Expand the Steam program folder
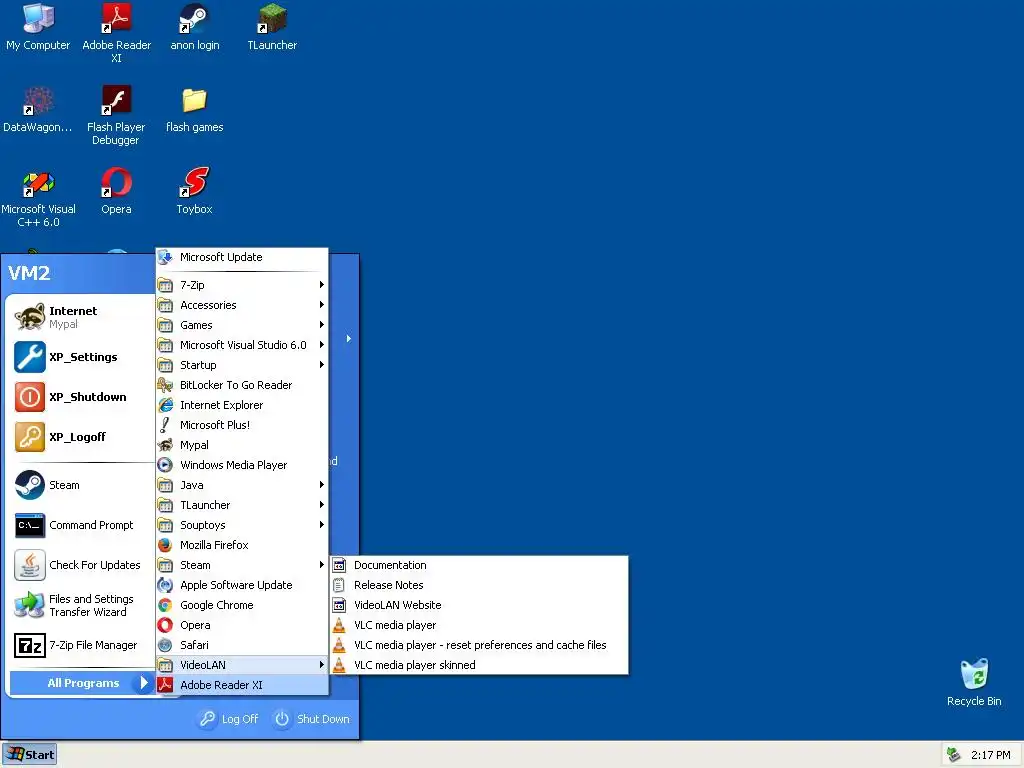1024x768 pixels. (x=242, y=566)
